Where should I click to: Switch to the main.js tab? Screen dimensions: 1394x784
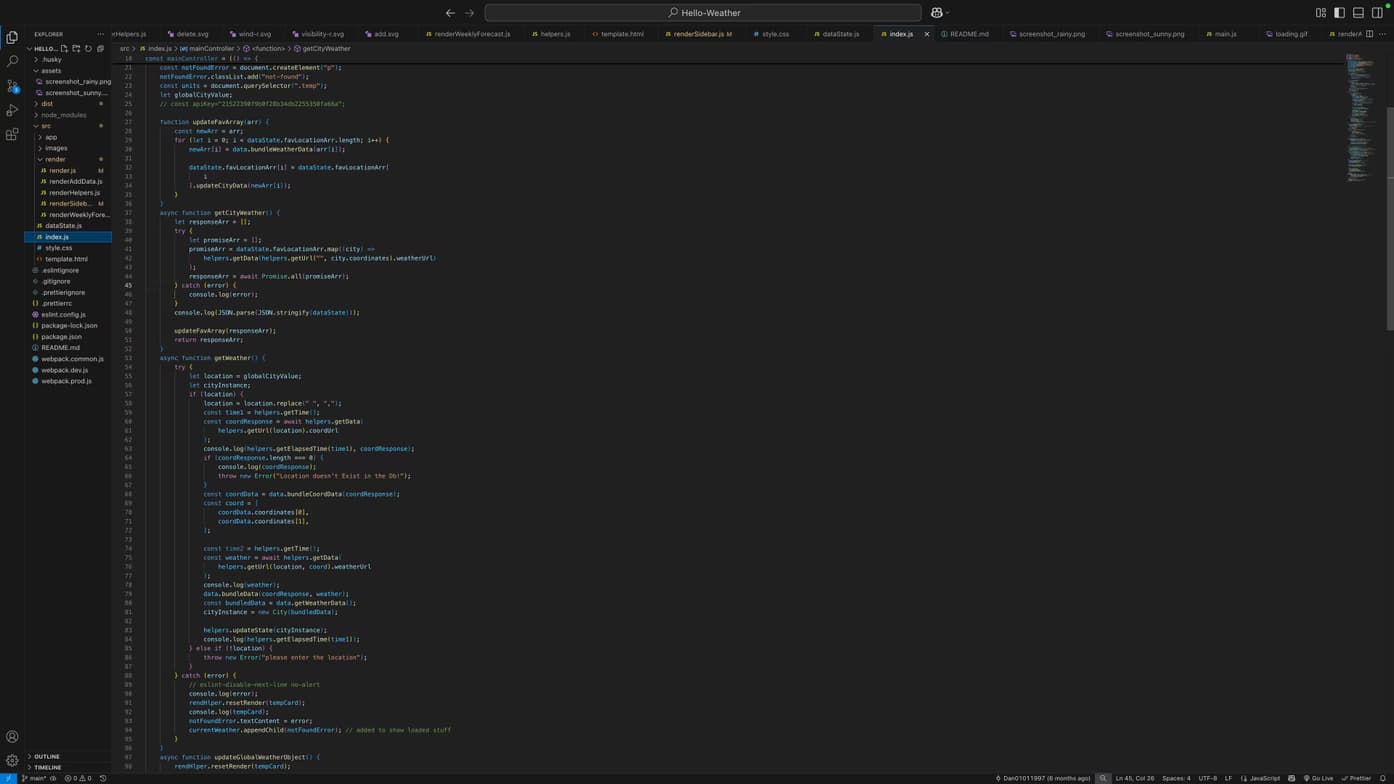click(1225, 34)
